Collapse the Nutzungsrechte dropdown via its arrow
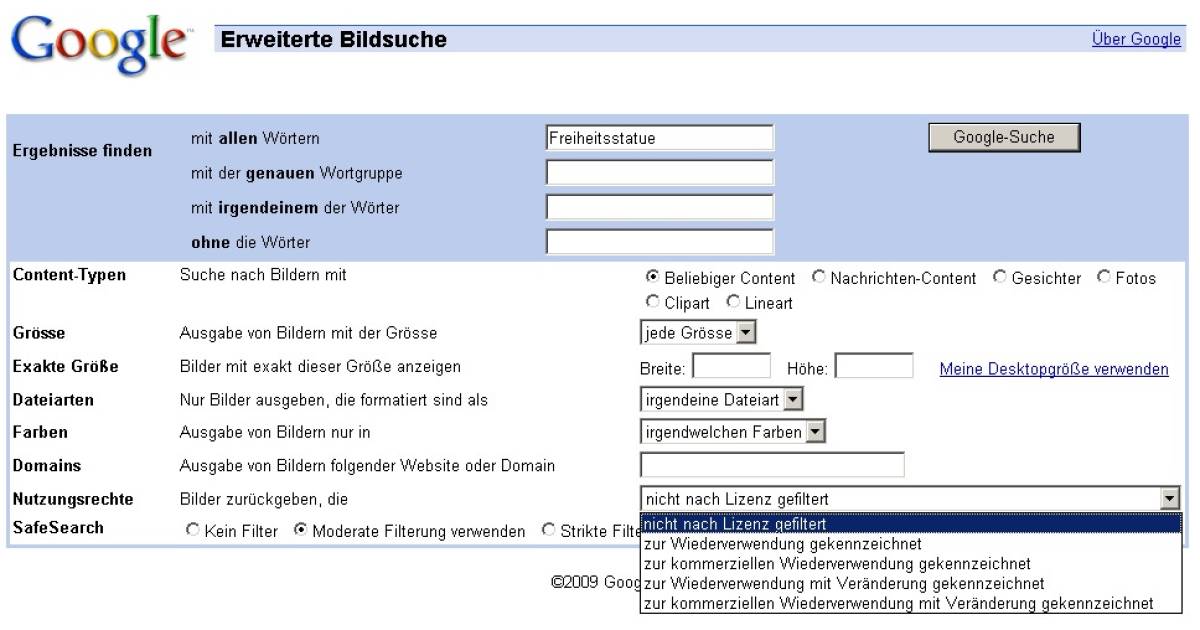The width and height of the screenshot is (1200, 630). (x=1169, y=498)
